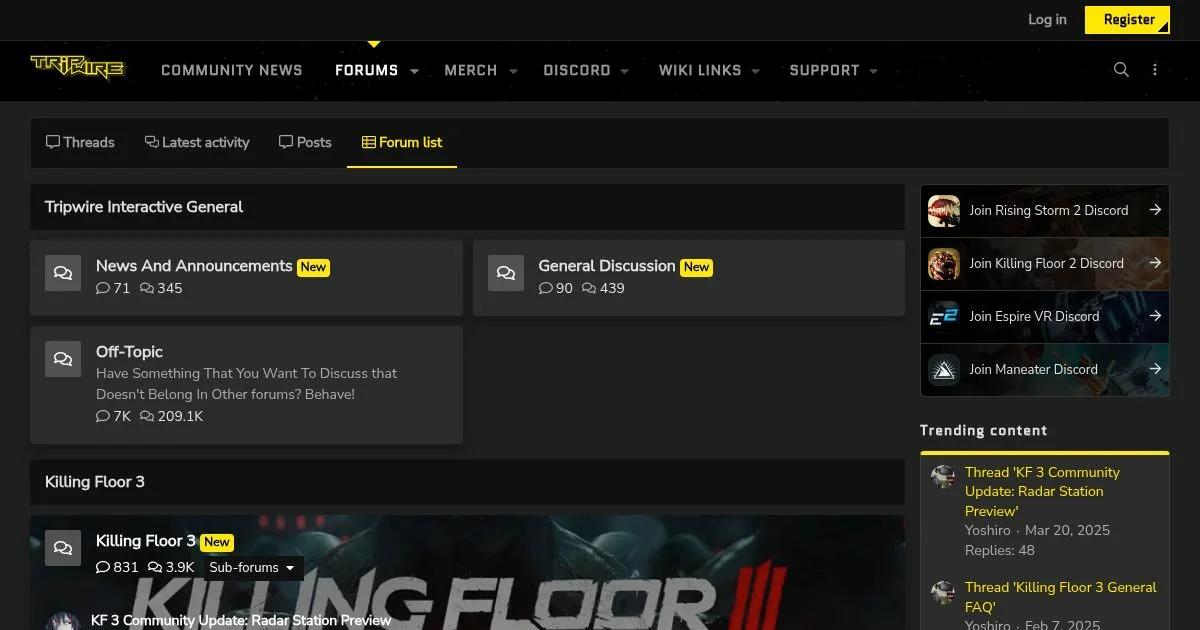The image size is (1200, 630).
Task: Click the Killing Floor 2 Discord thumbnail
Action: (944, 264)
